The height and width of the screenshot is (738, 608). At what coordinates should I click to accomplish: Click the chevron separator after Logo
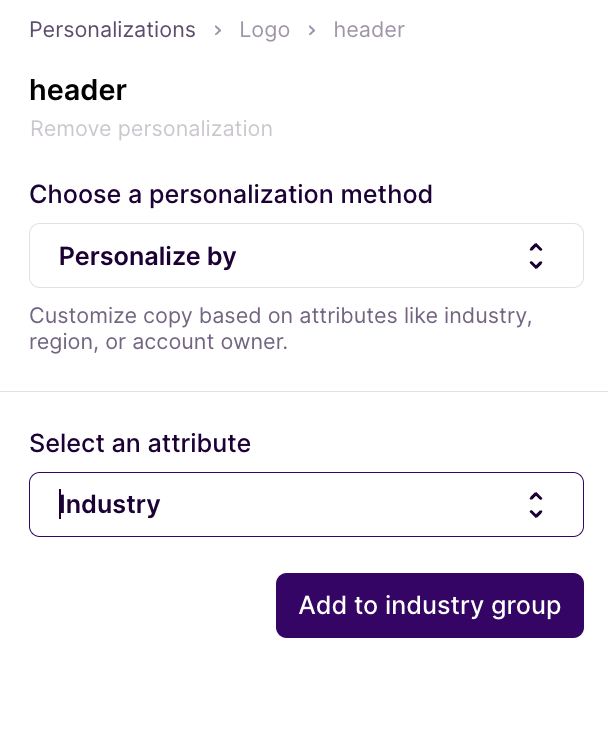click(312, 31)
